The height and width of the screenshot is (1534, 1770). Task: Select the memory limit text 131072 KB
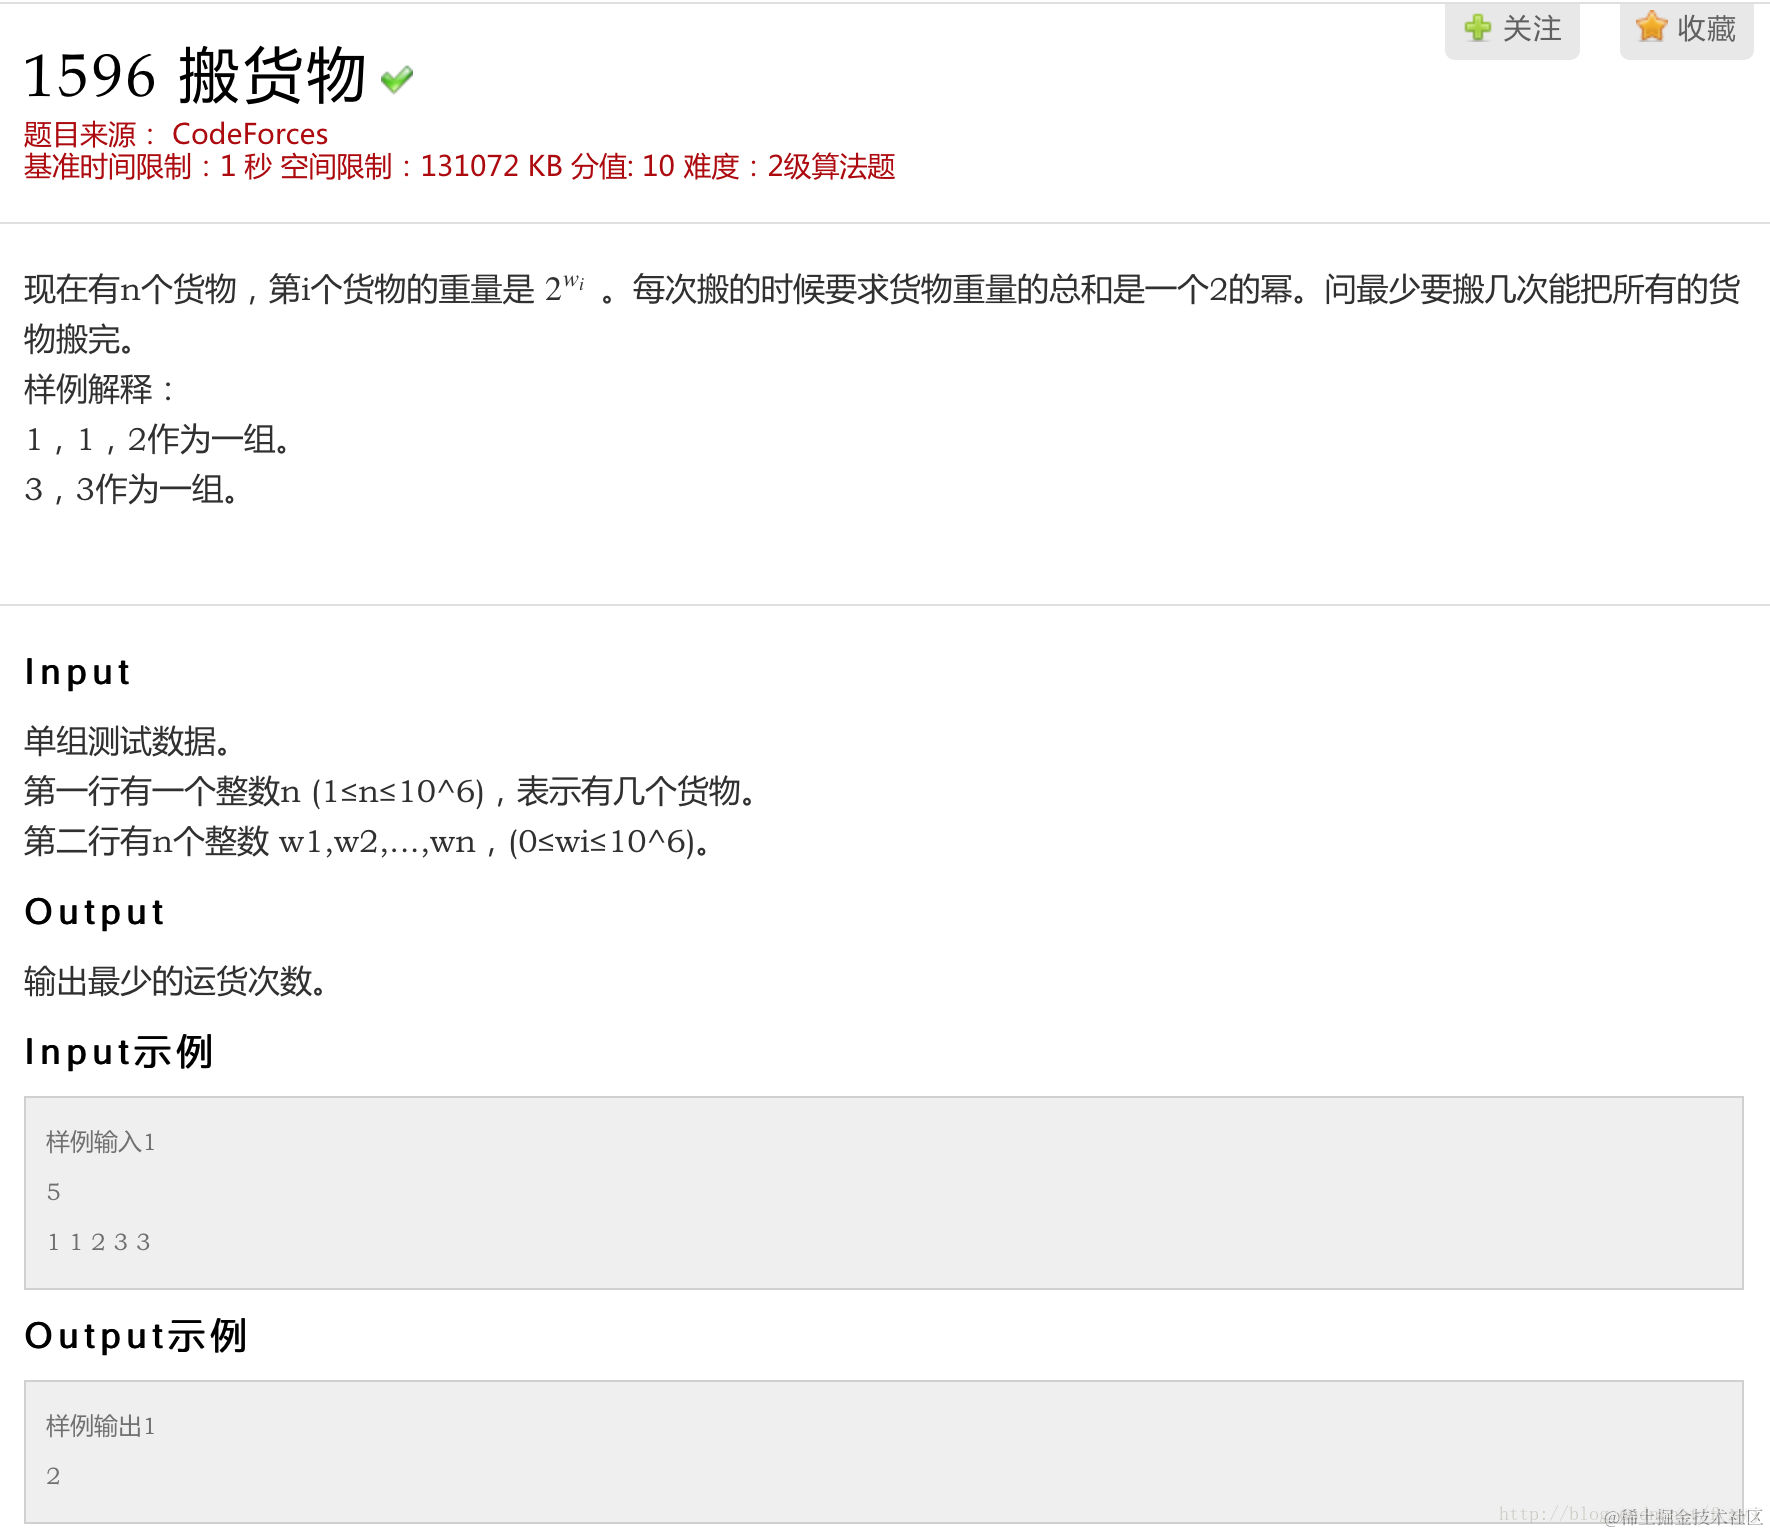click(x=491, y=166)
